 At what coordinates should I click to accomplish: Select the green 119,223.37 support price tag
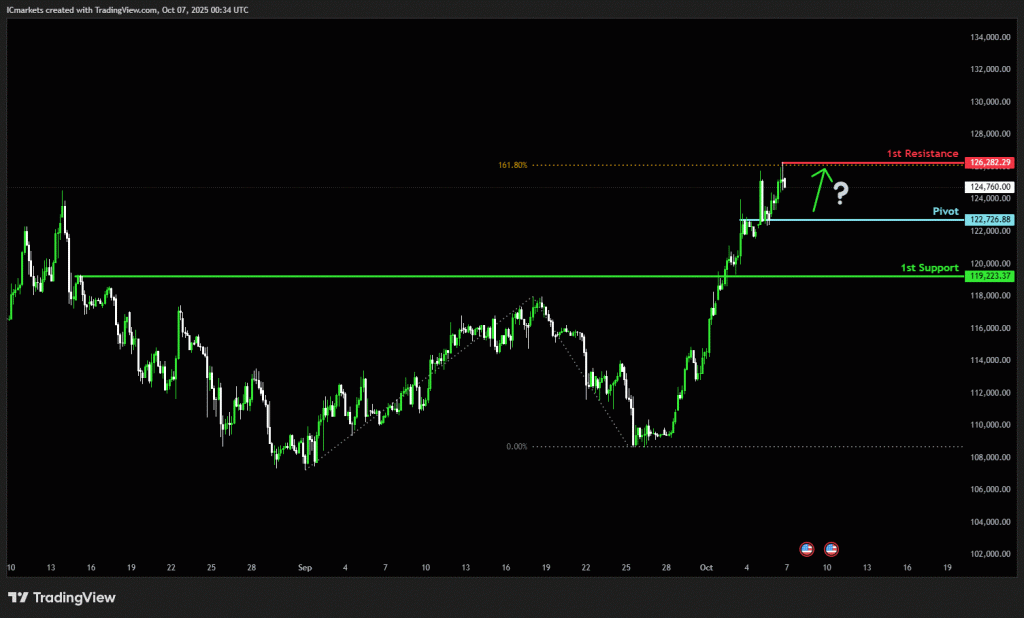tap(990, 275)
